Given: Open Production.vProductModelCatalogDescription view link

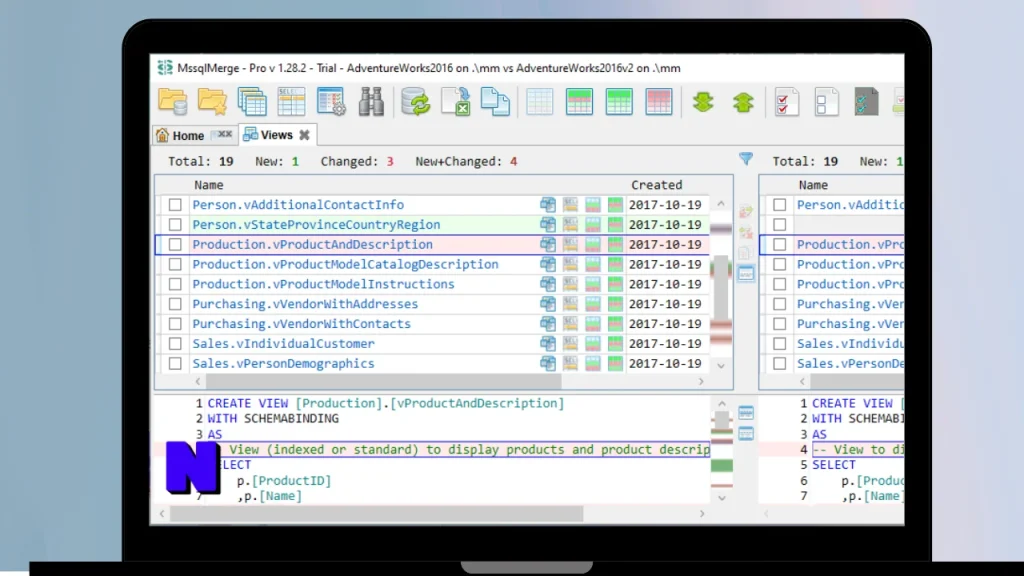Looking at the screenshot, I should click(345, 264).
